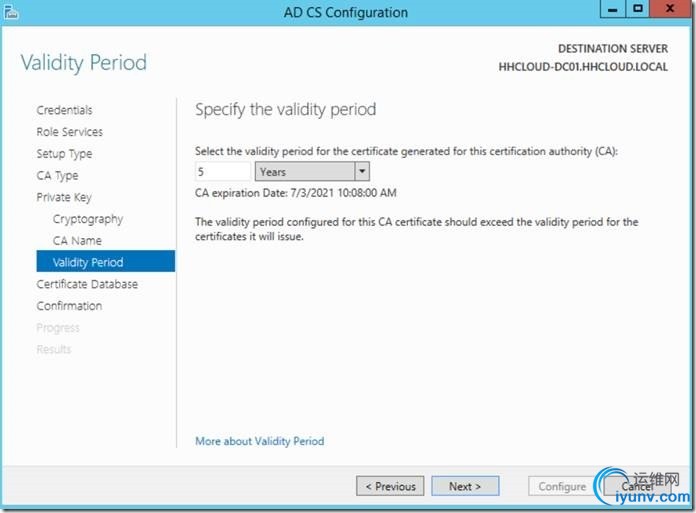Click the validity period number field
This screenshot has height=513, width=696.
(223, 172)
